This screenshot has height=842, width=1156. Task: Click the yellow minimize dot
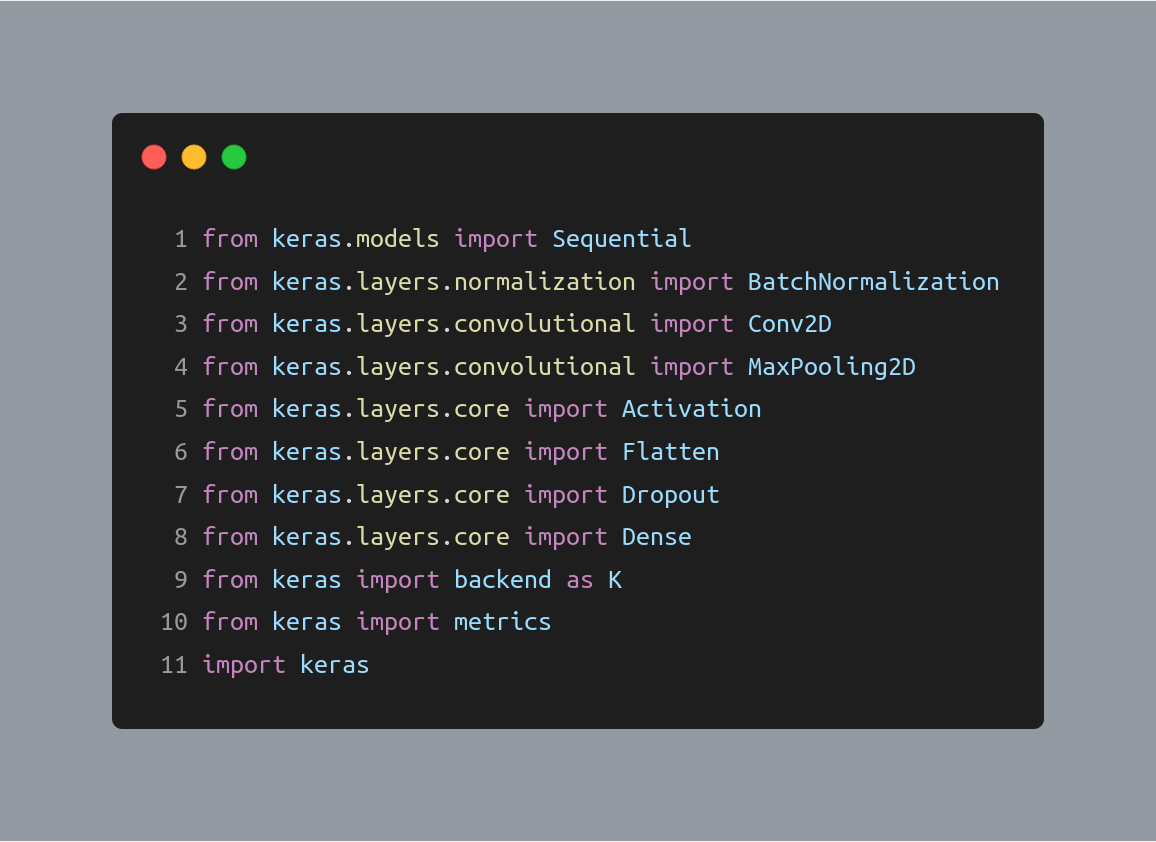coord(194,157)
